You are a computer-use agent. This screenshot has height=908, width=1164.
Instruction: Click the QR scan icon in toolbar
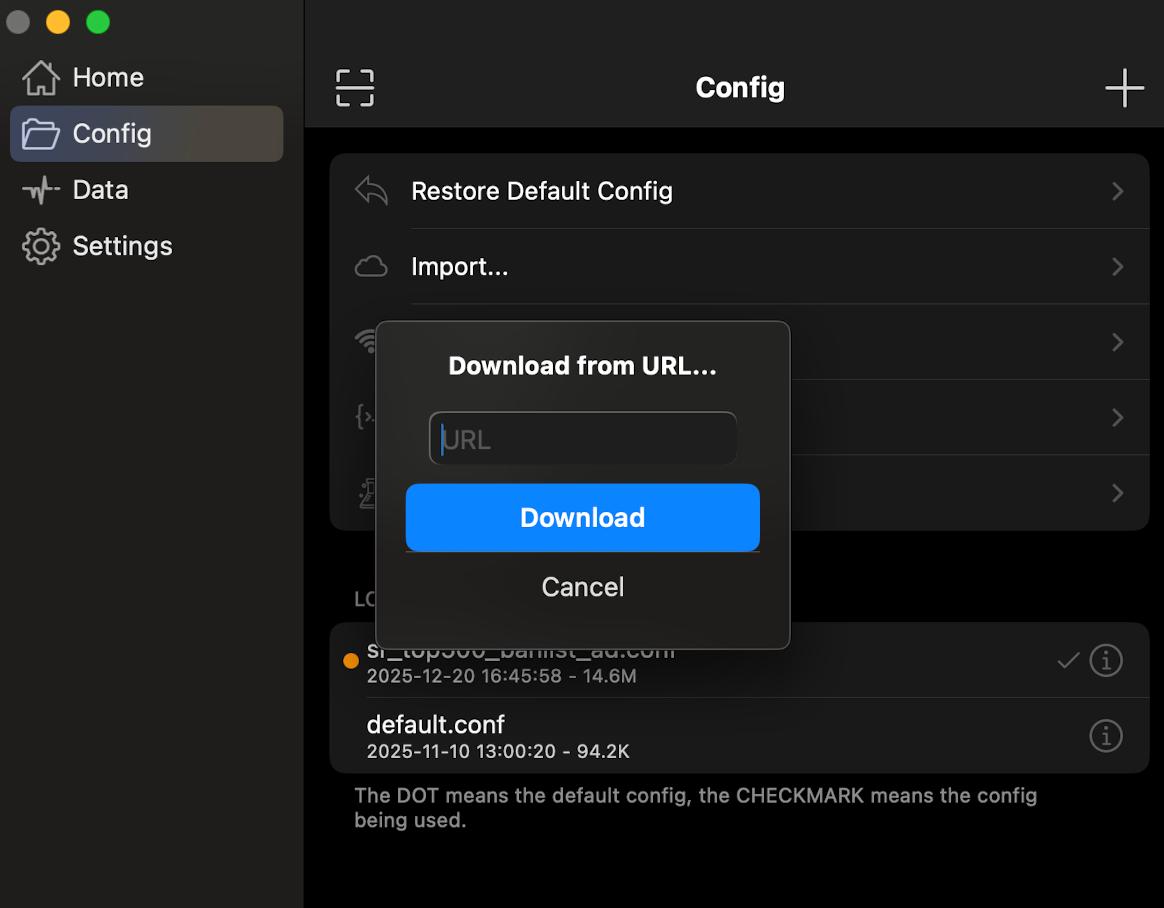tap(355, 88)
